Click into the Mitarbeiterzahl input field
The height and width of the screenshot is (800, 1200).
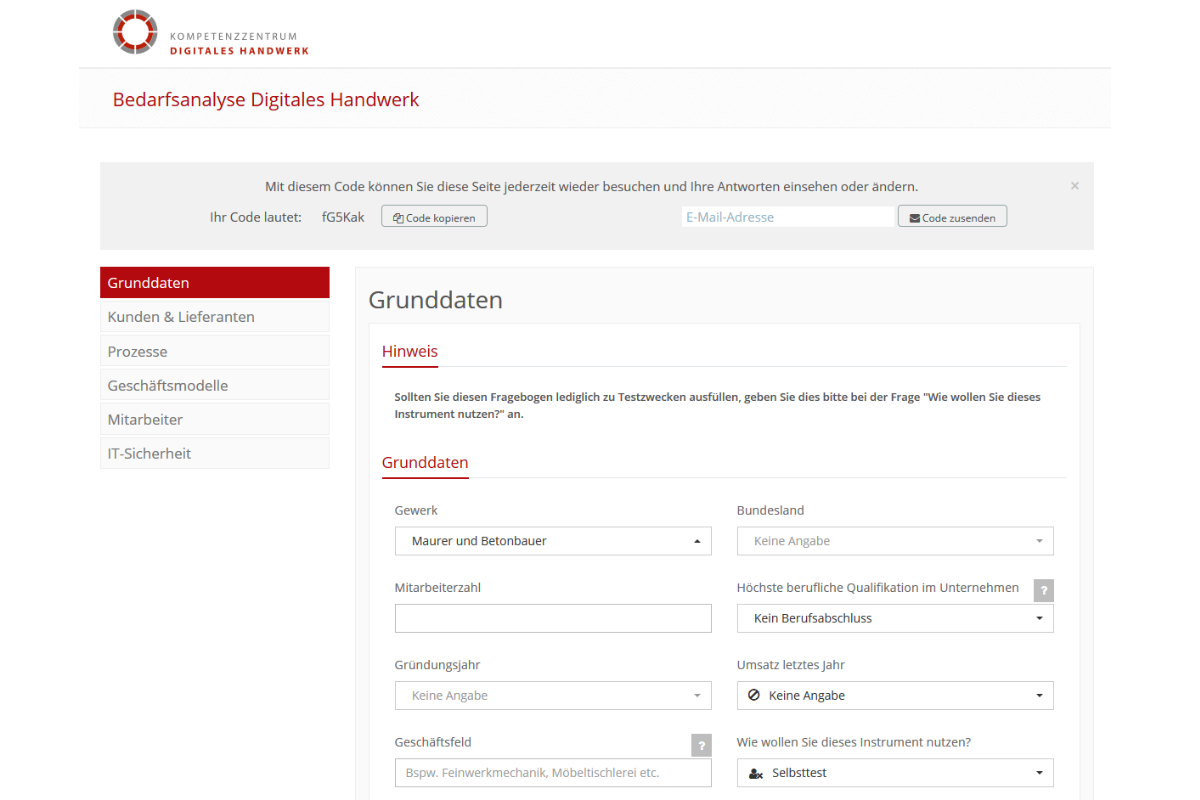tap(553, 618)
